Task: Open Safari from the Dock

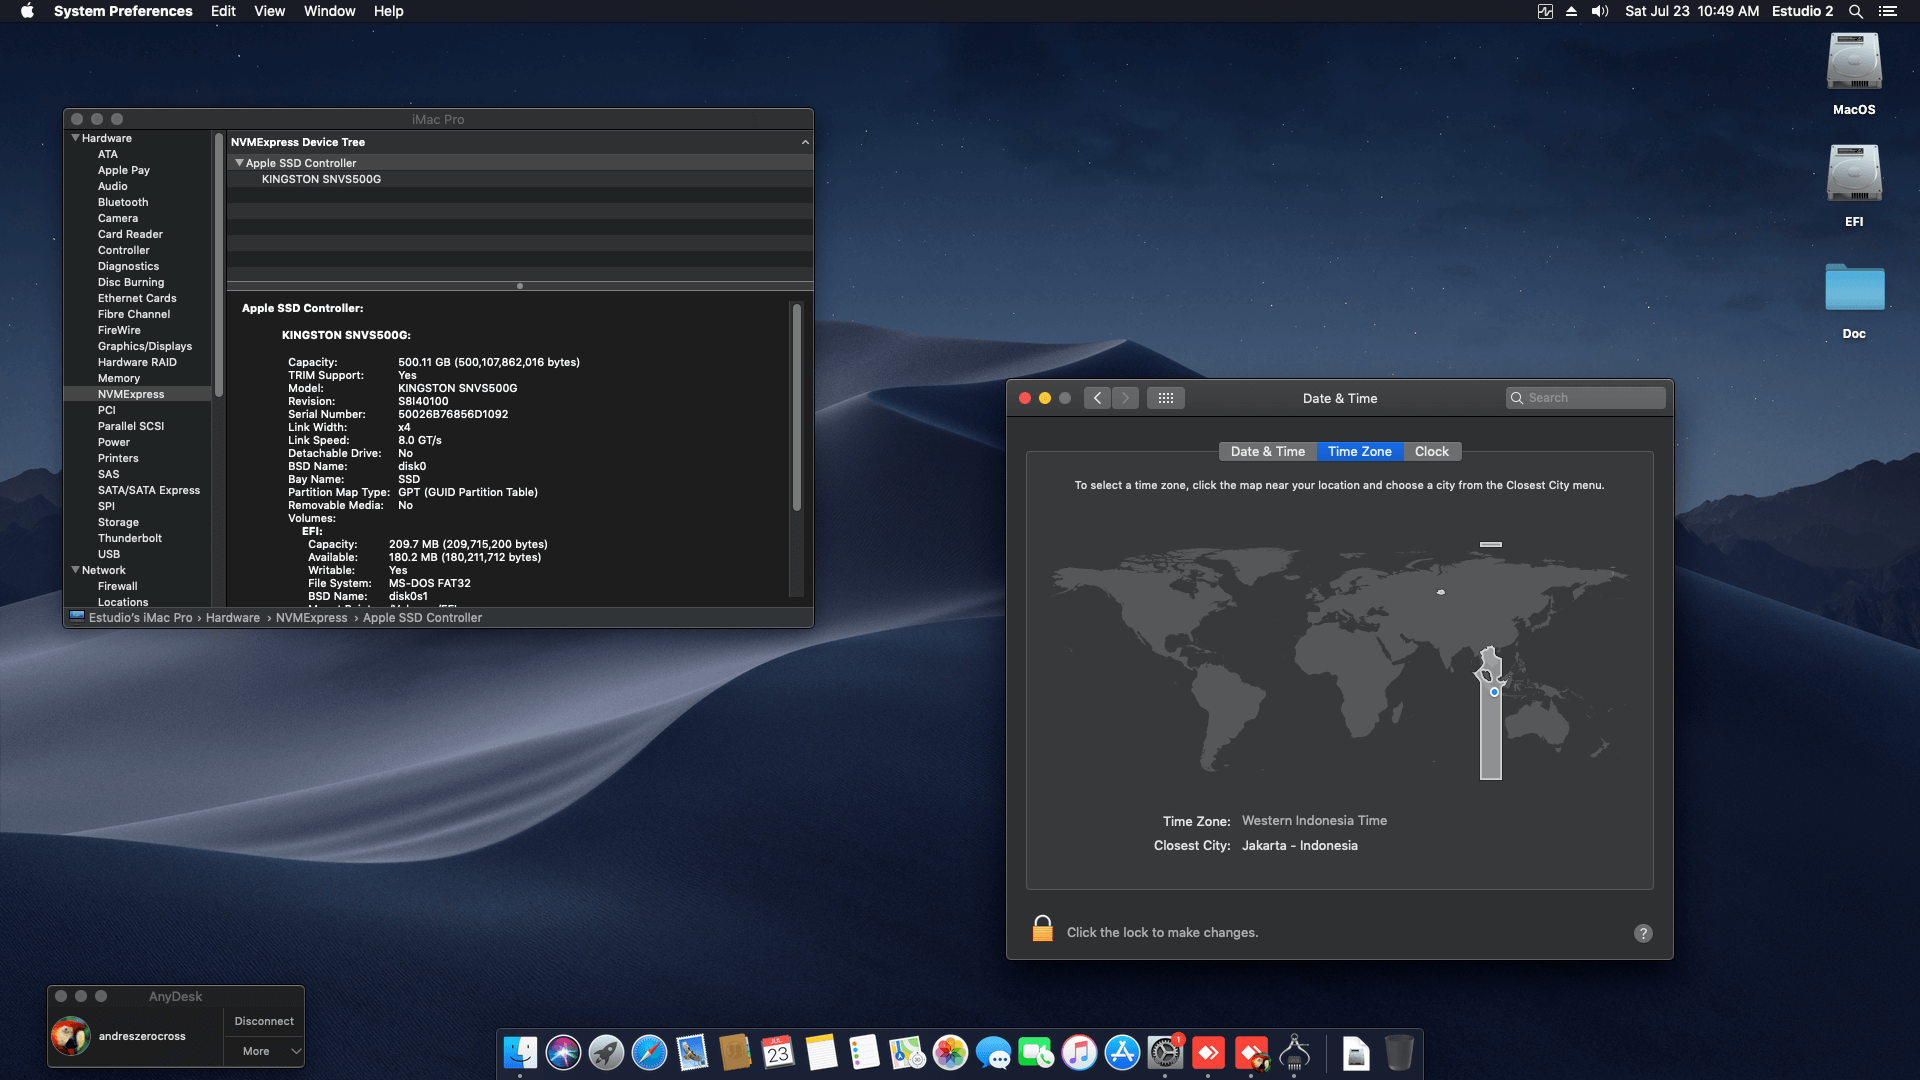Action: point(649,1052)
